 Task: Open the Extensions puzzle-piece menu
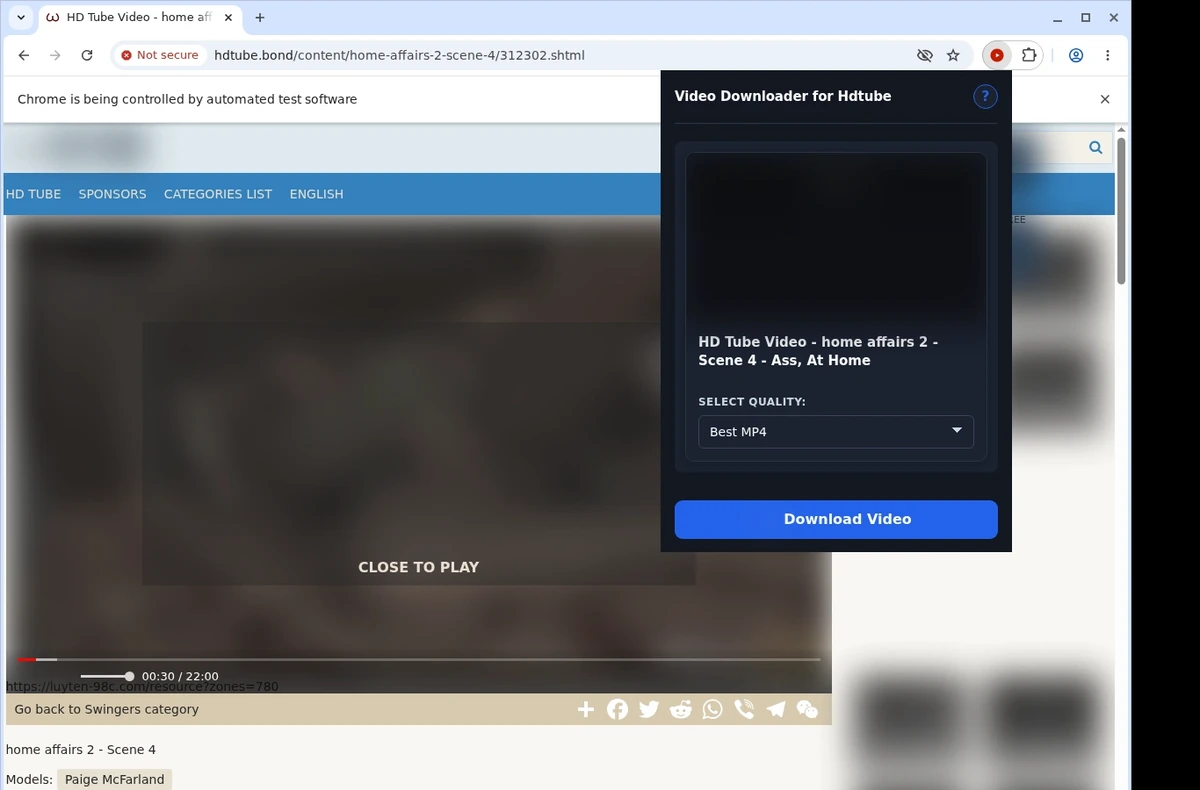coord(1028,55)
